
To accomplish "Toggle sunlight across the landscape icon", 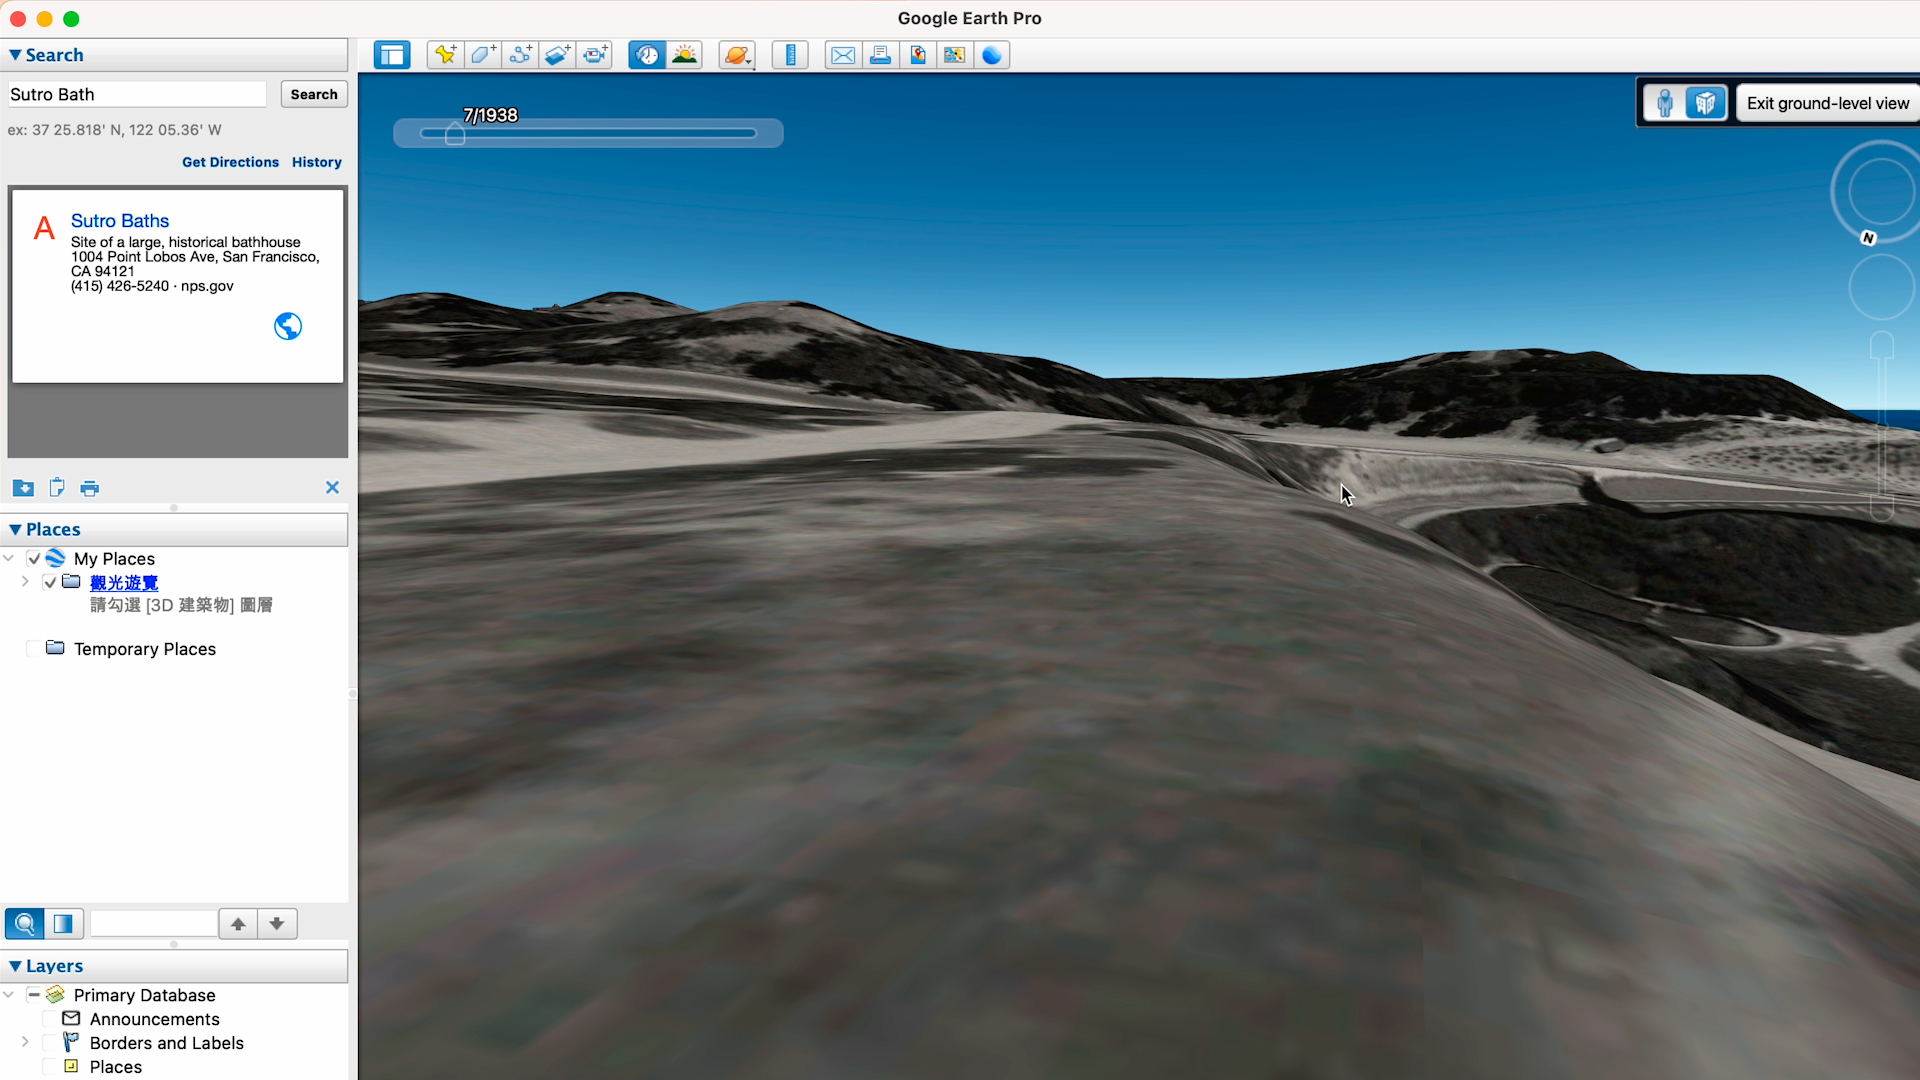I will (x=685, y=55).
